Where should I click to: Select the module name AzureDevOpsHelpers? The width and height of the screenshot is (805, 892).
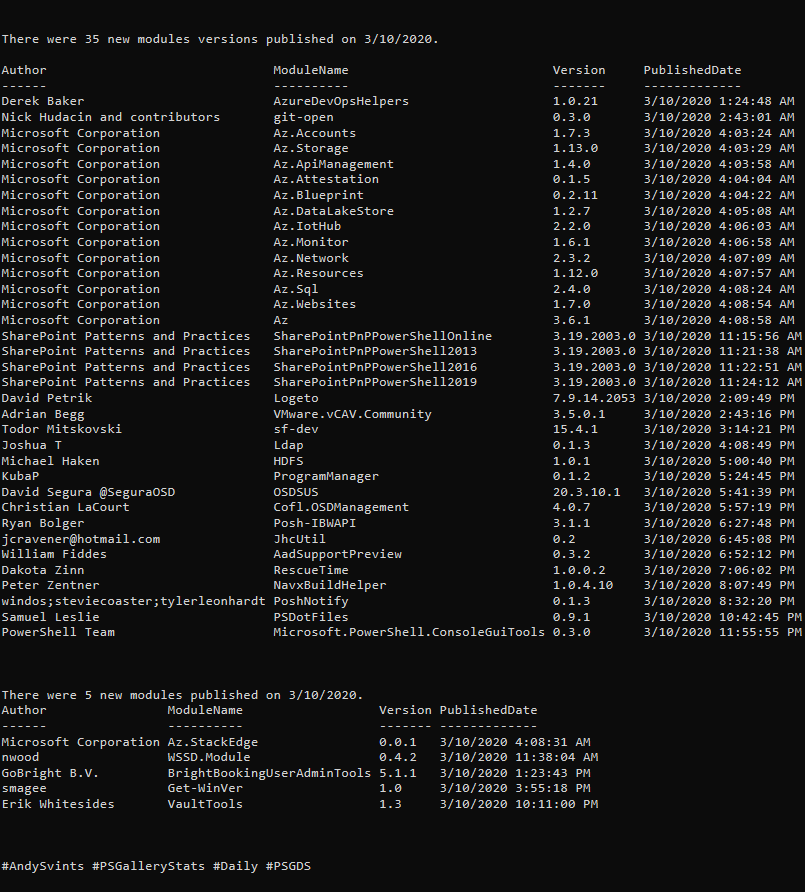[x=341, y=101]
